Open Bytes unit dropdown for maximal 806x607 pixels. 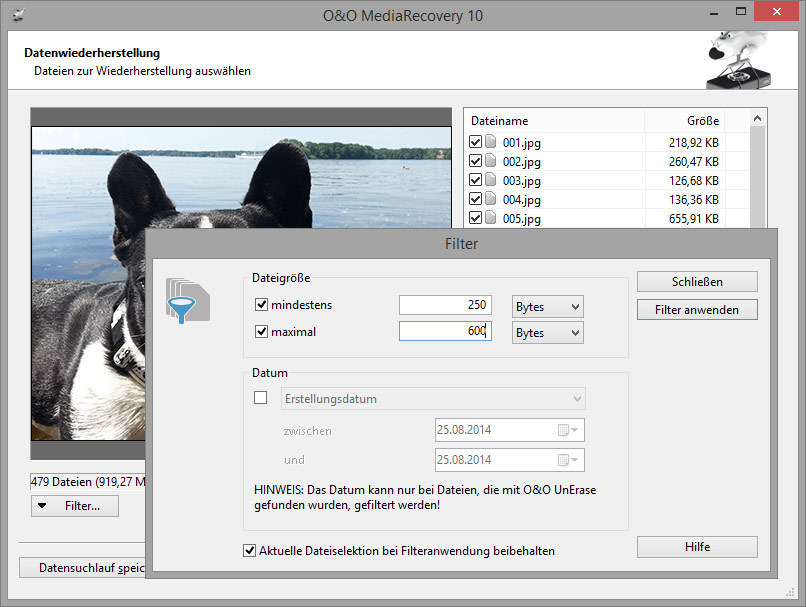547,333
